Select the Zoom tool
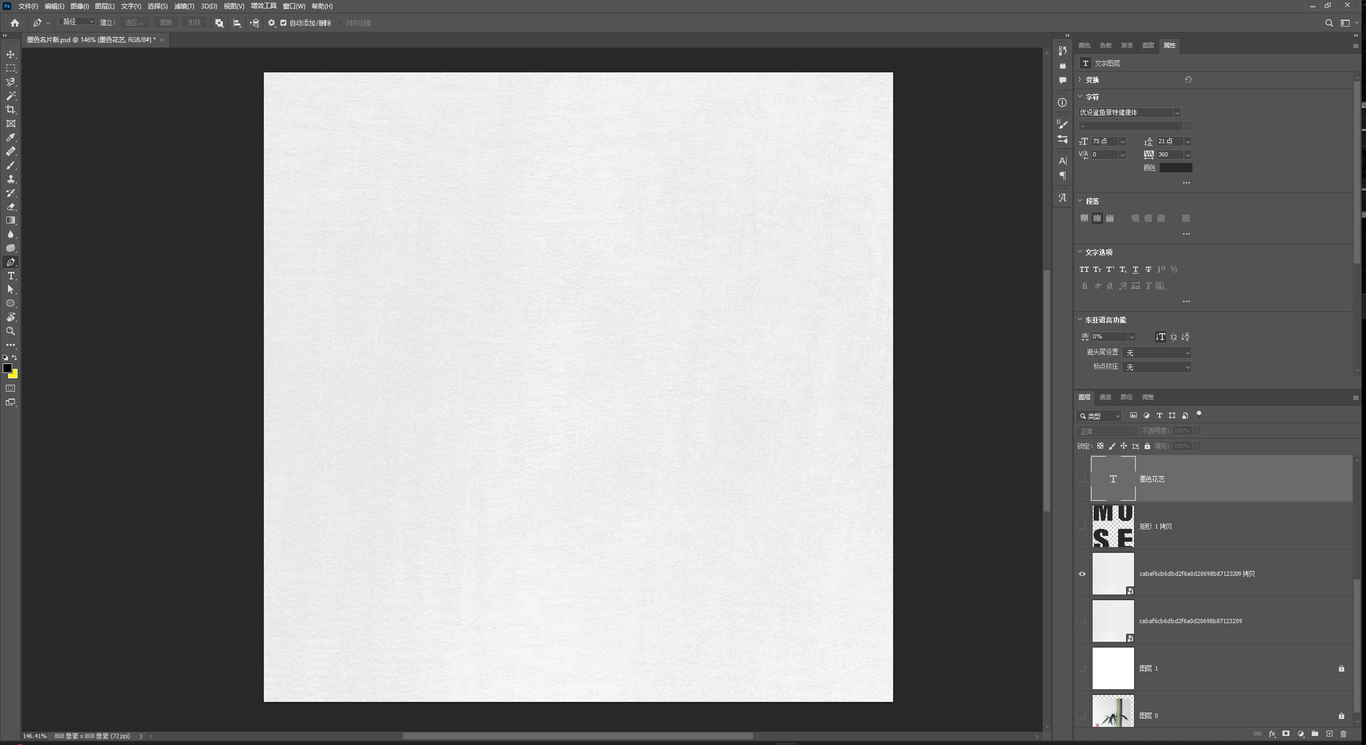This screenshot has height=745, width=1366. (11, 331)
